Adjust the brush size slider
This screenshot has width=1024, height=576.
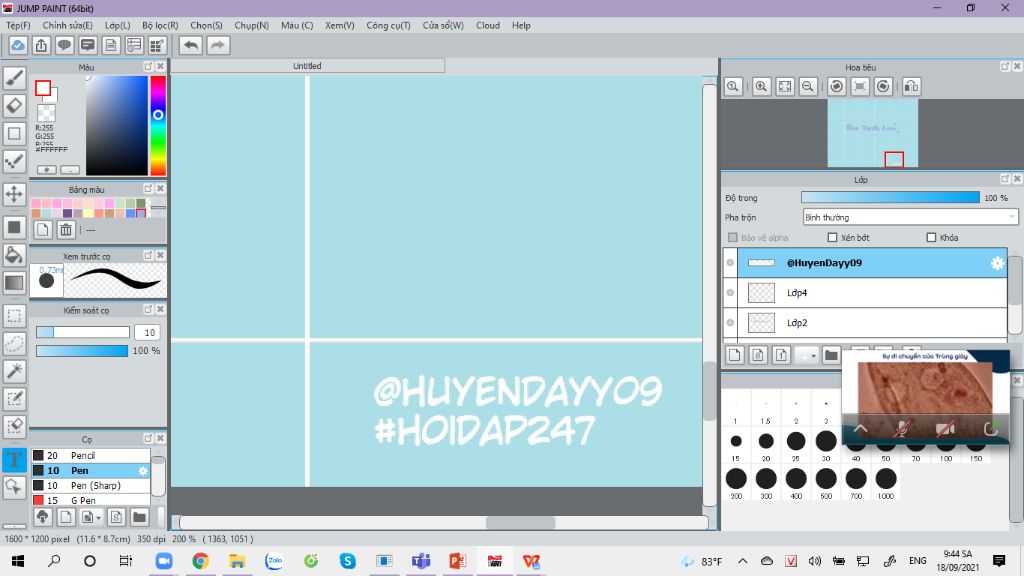point(83,332)
